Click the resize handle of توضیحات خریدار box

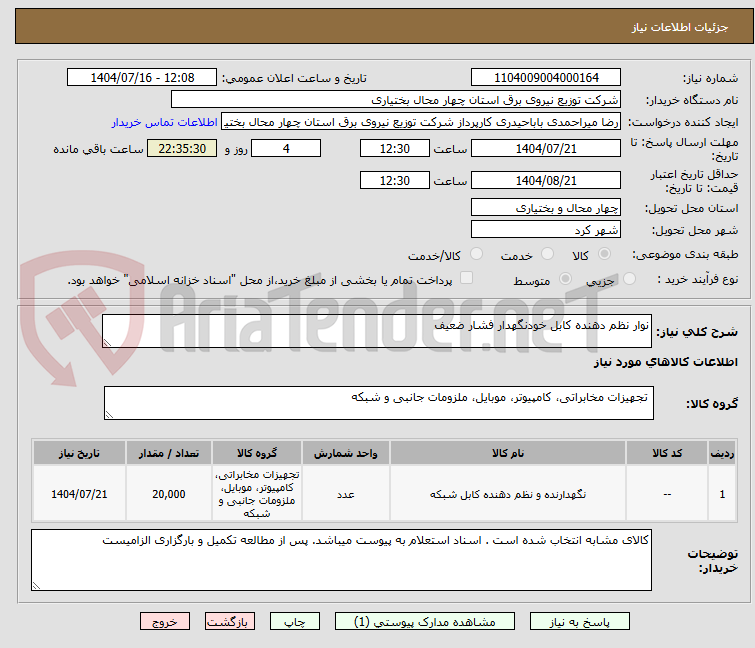click(x=36, y=585)
